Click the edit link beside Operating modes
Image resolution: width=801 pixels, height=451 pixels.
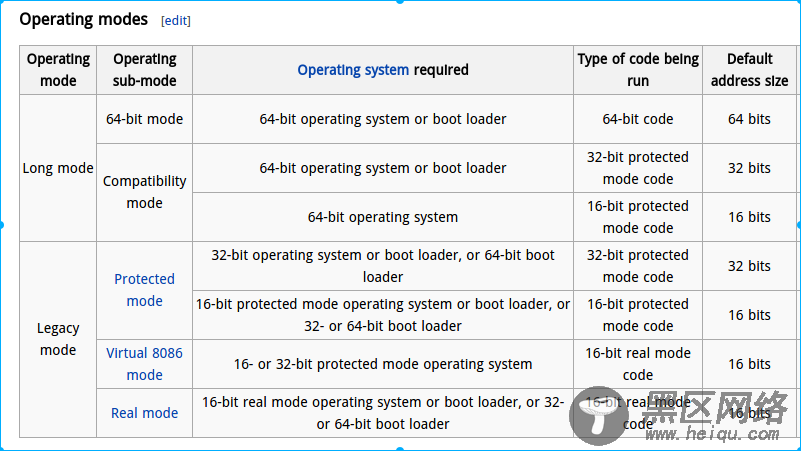175,20
